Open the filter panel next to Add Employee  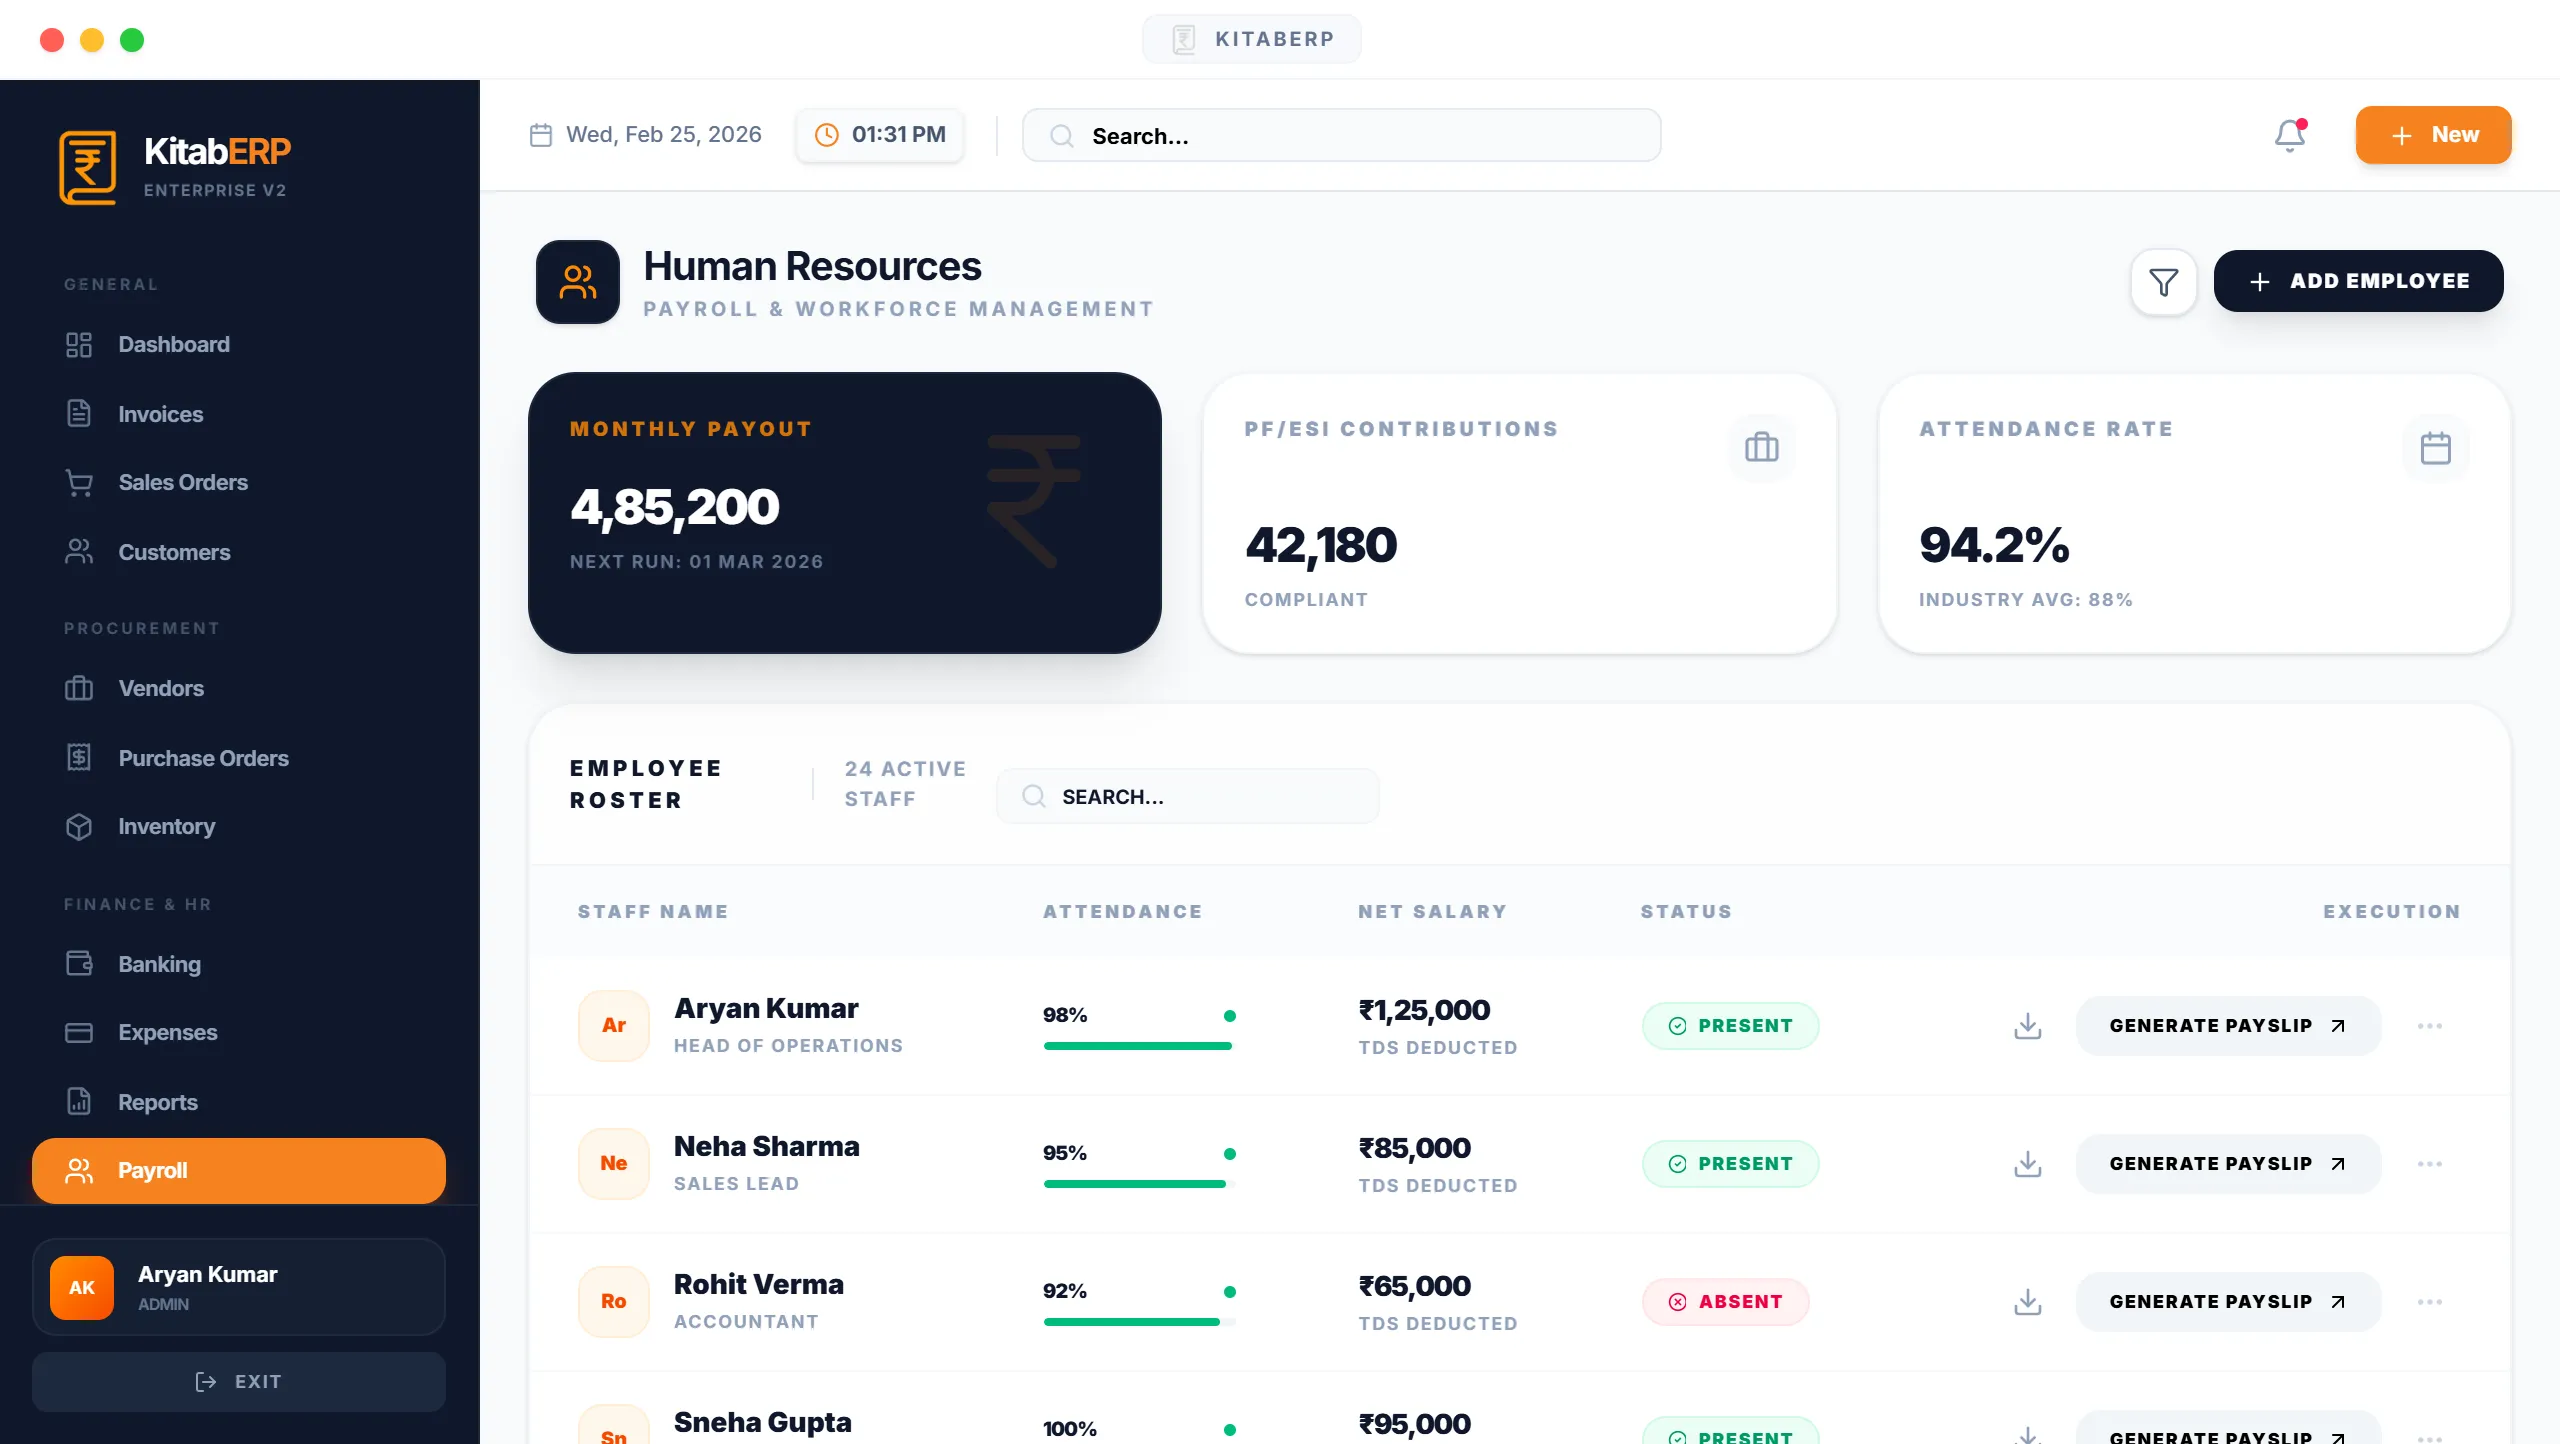(x=2163, y=281)
